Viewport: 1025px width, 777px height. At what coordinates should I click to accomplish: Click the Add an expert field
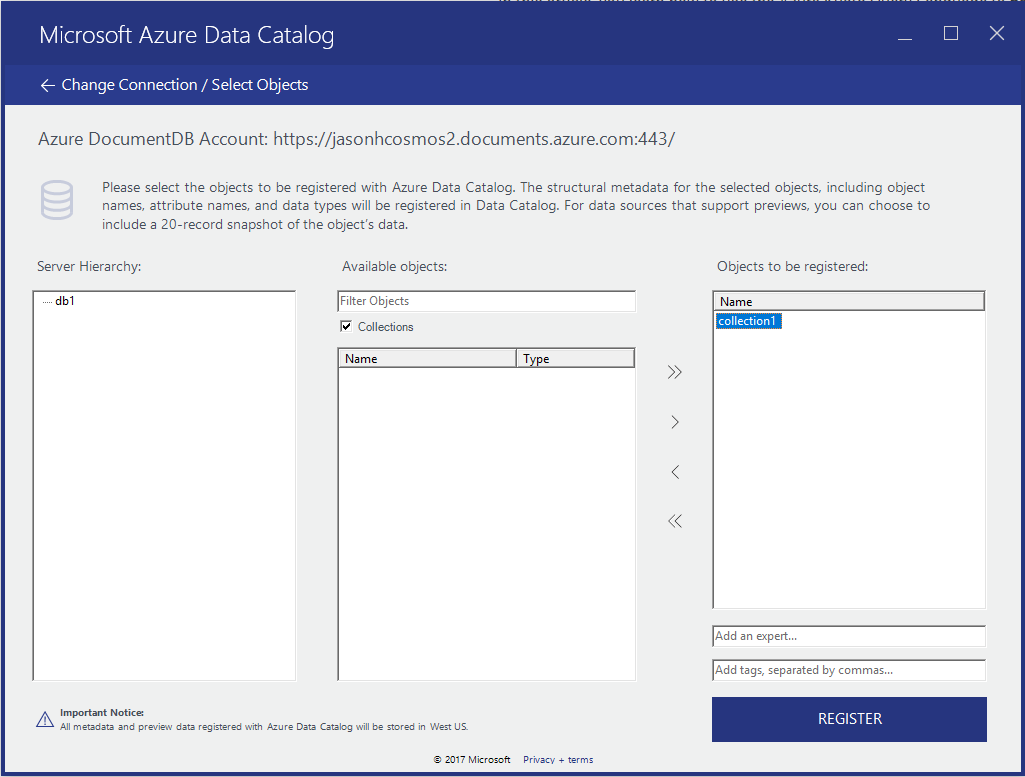pos(848,636)
